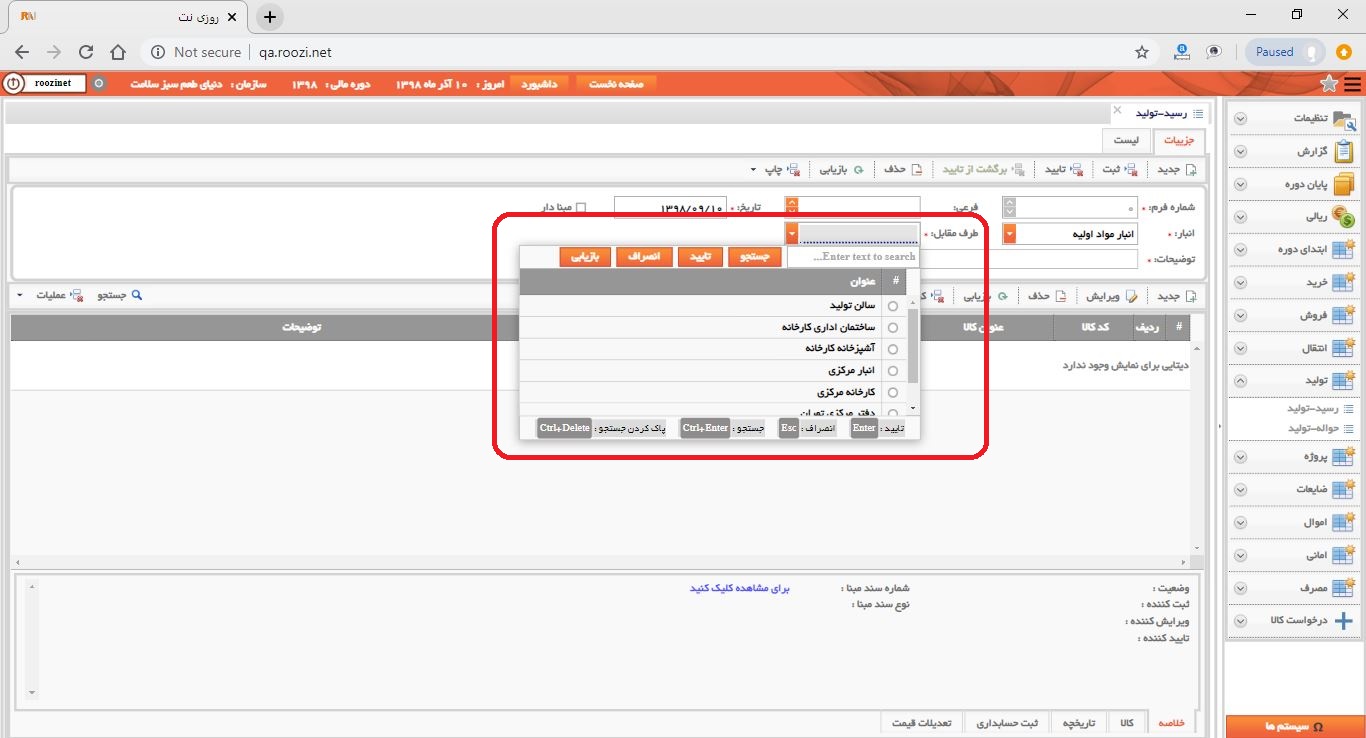Open the ریالی money icon
Image resolution: width=1366 pixels, height=738 pixels.
(1344, 216)
